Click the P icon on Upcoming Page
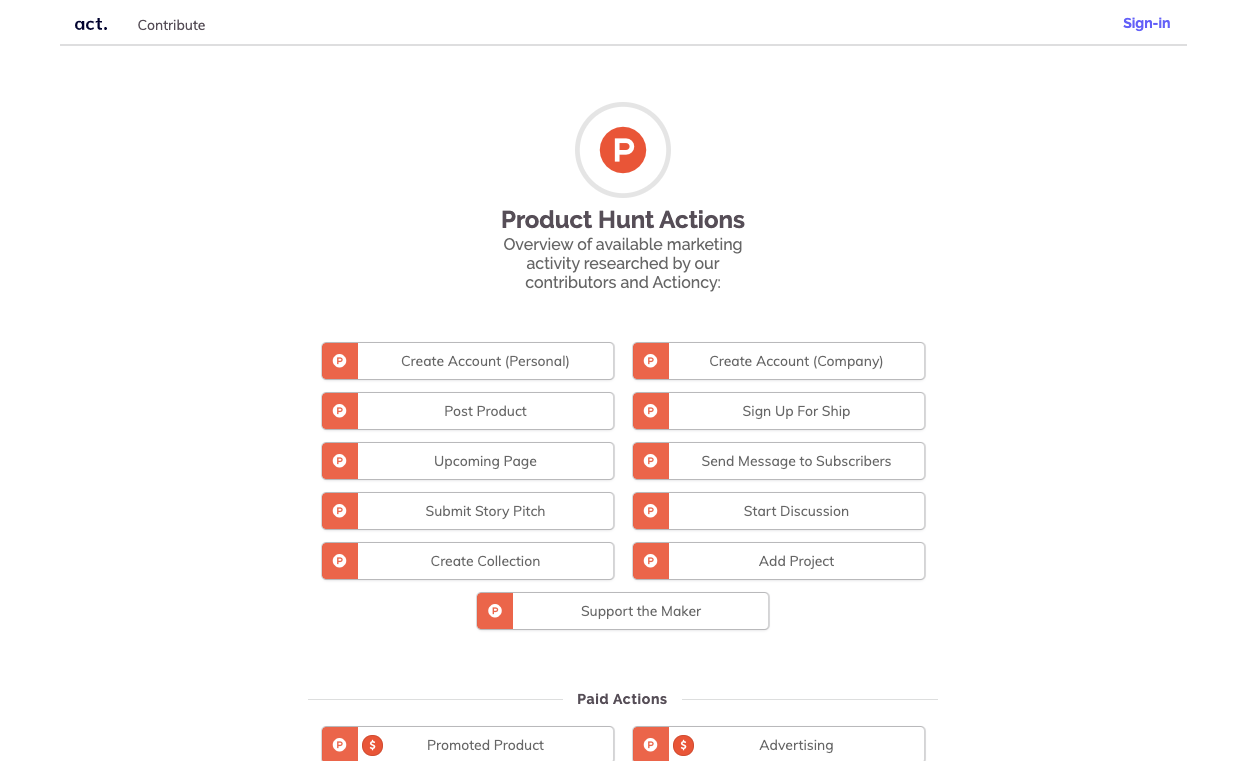This screenshot has width=1250, height=761. click(339, 461)
